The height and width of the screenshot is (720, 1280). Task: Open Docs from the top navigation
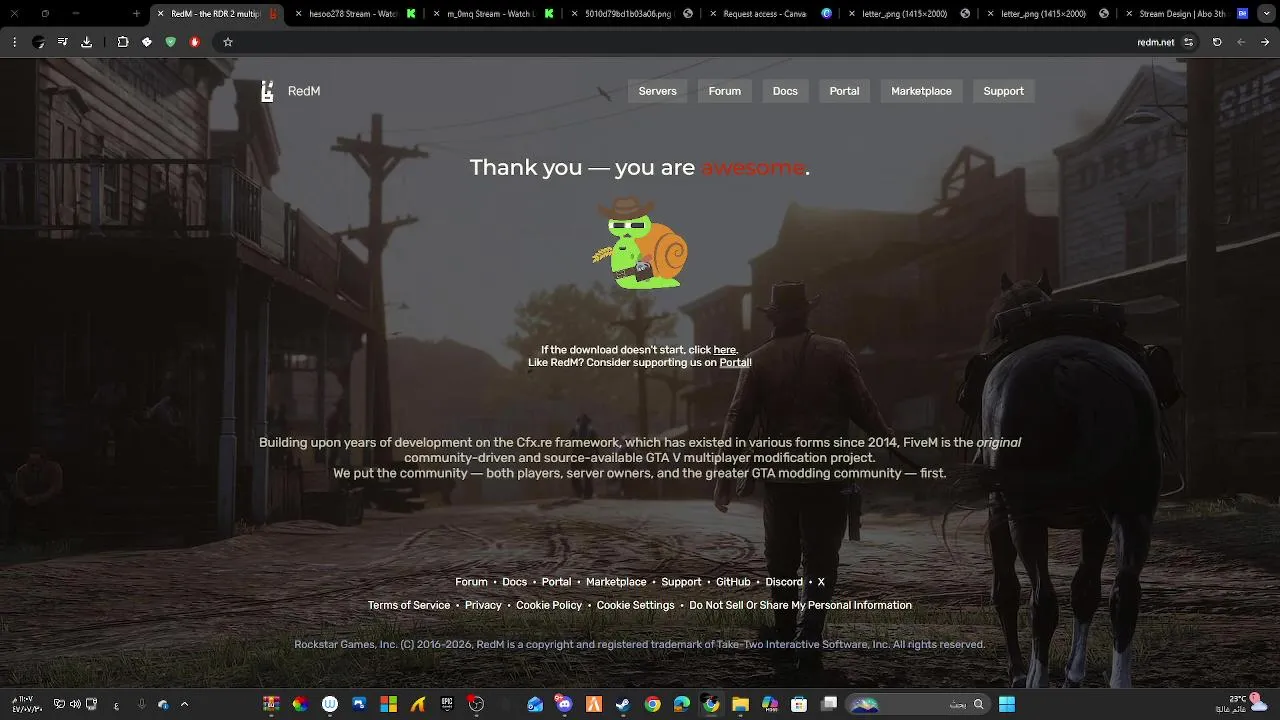(x=785, y=91)
